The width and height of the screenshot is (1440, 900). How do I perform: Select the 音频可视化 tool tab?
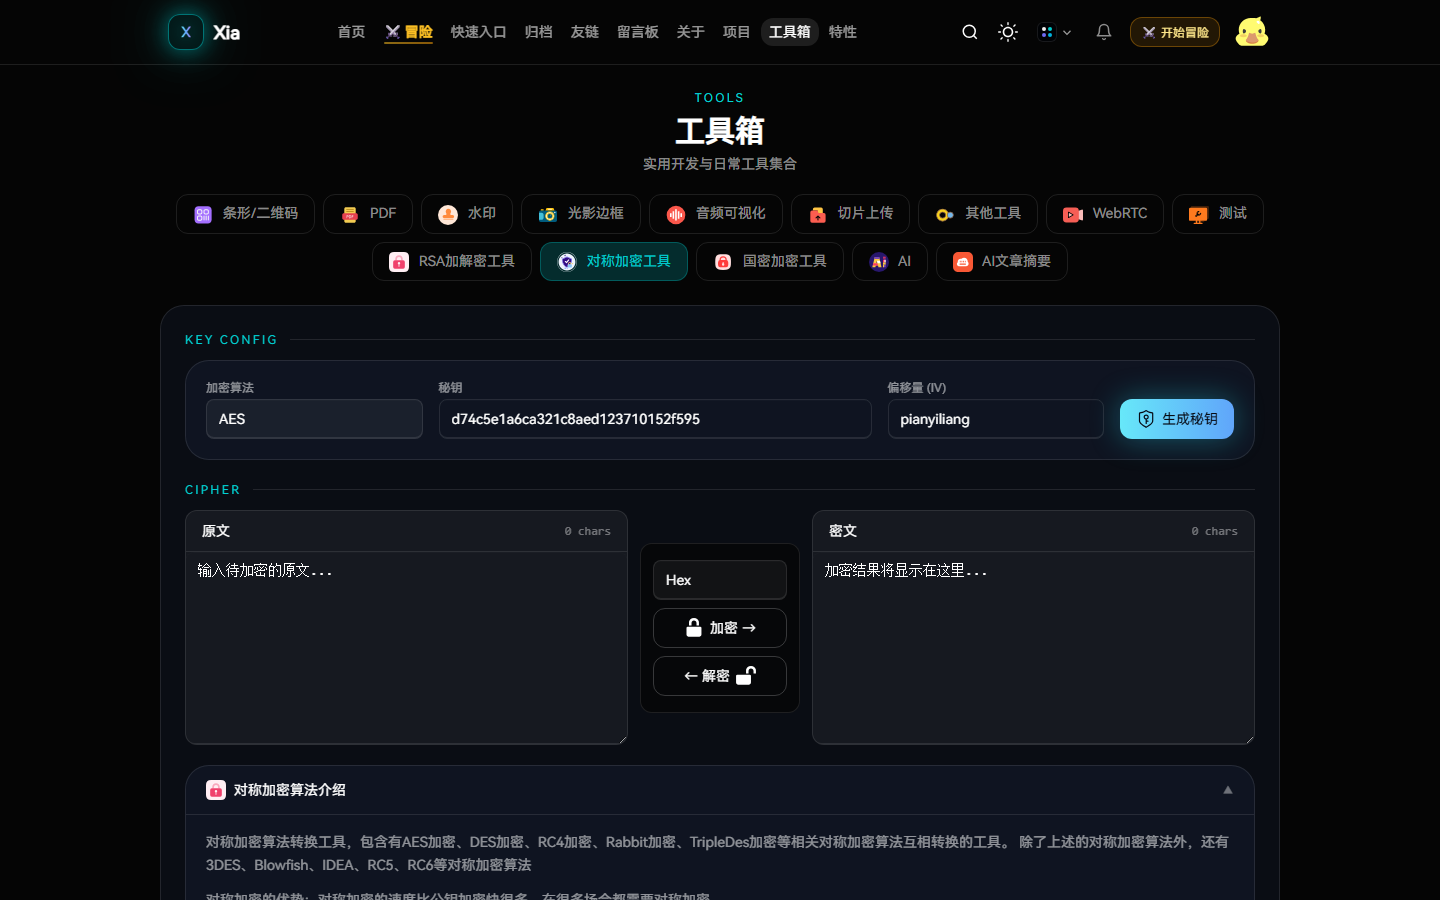tap(716, 214)
